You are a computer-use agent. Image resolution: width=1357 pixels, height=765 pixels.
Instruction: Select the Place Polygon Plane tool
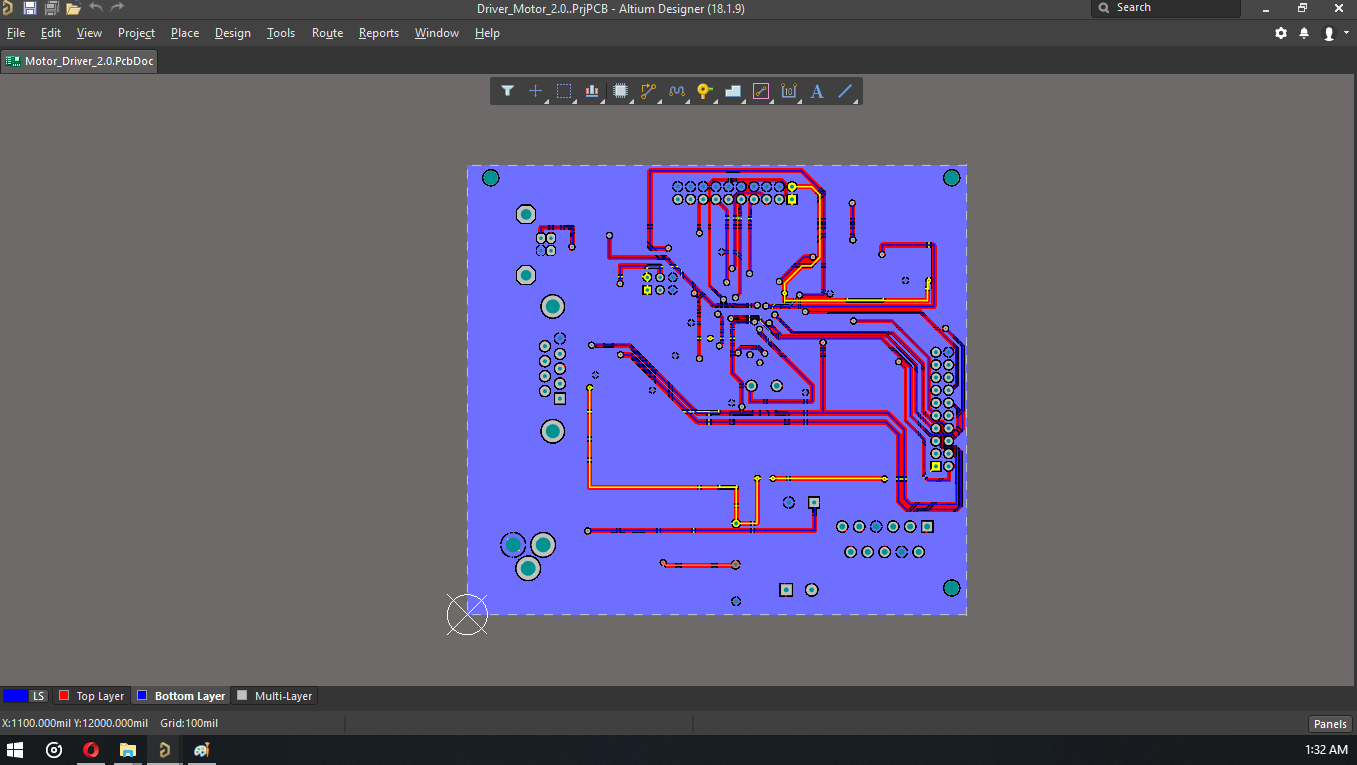click(x=733, y=91)
